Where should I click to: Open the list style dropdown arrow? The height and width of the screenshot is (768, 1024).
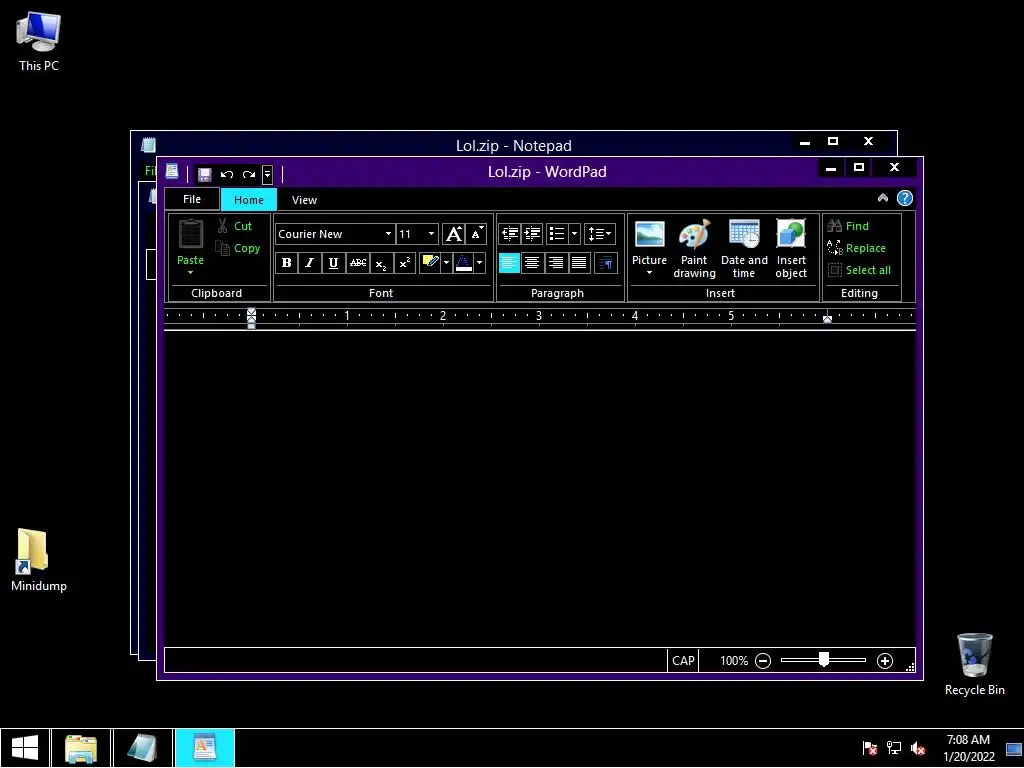click(x=575, y=233)
